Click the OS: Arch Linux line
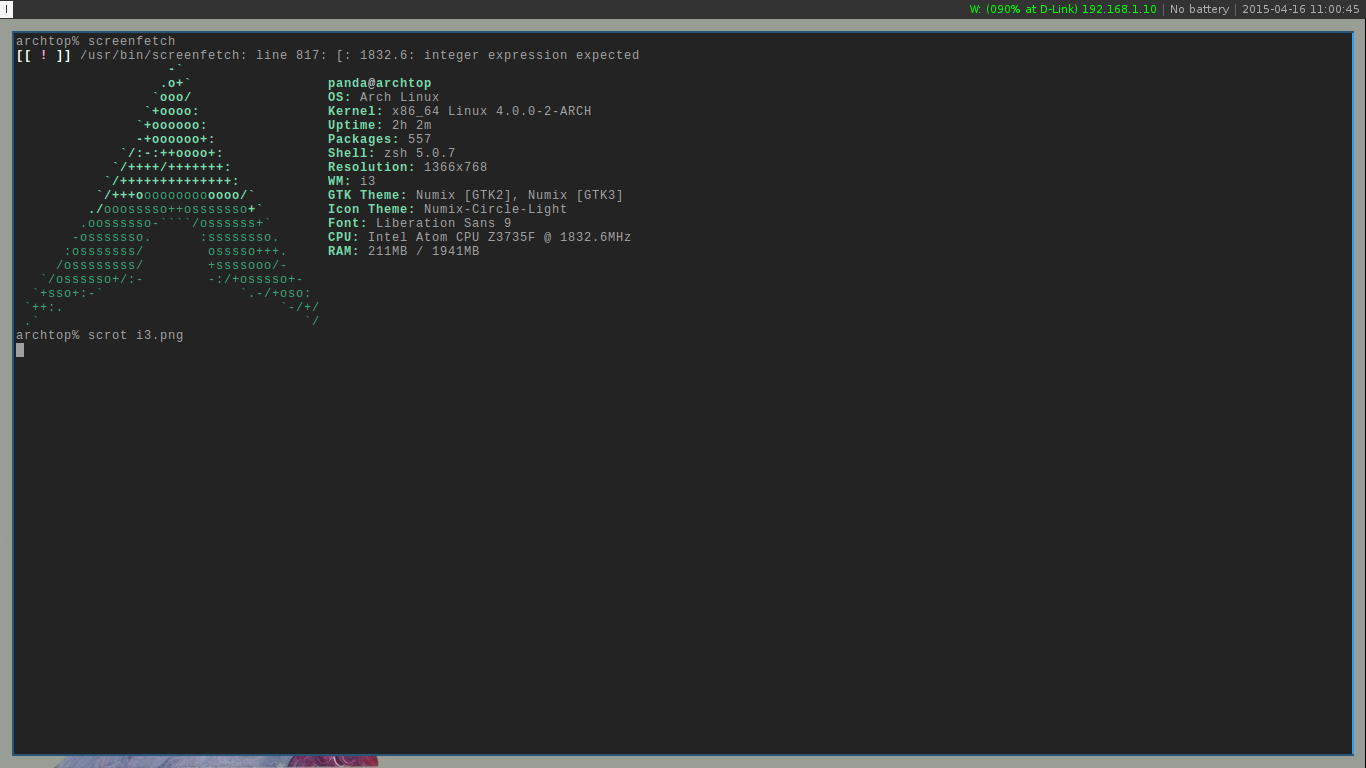Viewport: 1366px width, 768px height. pyautogui.click(x=384, y=97)
